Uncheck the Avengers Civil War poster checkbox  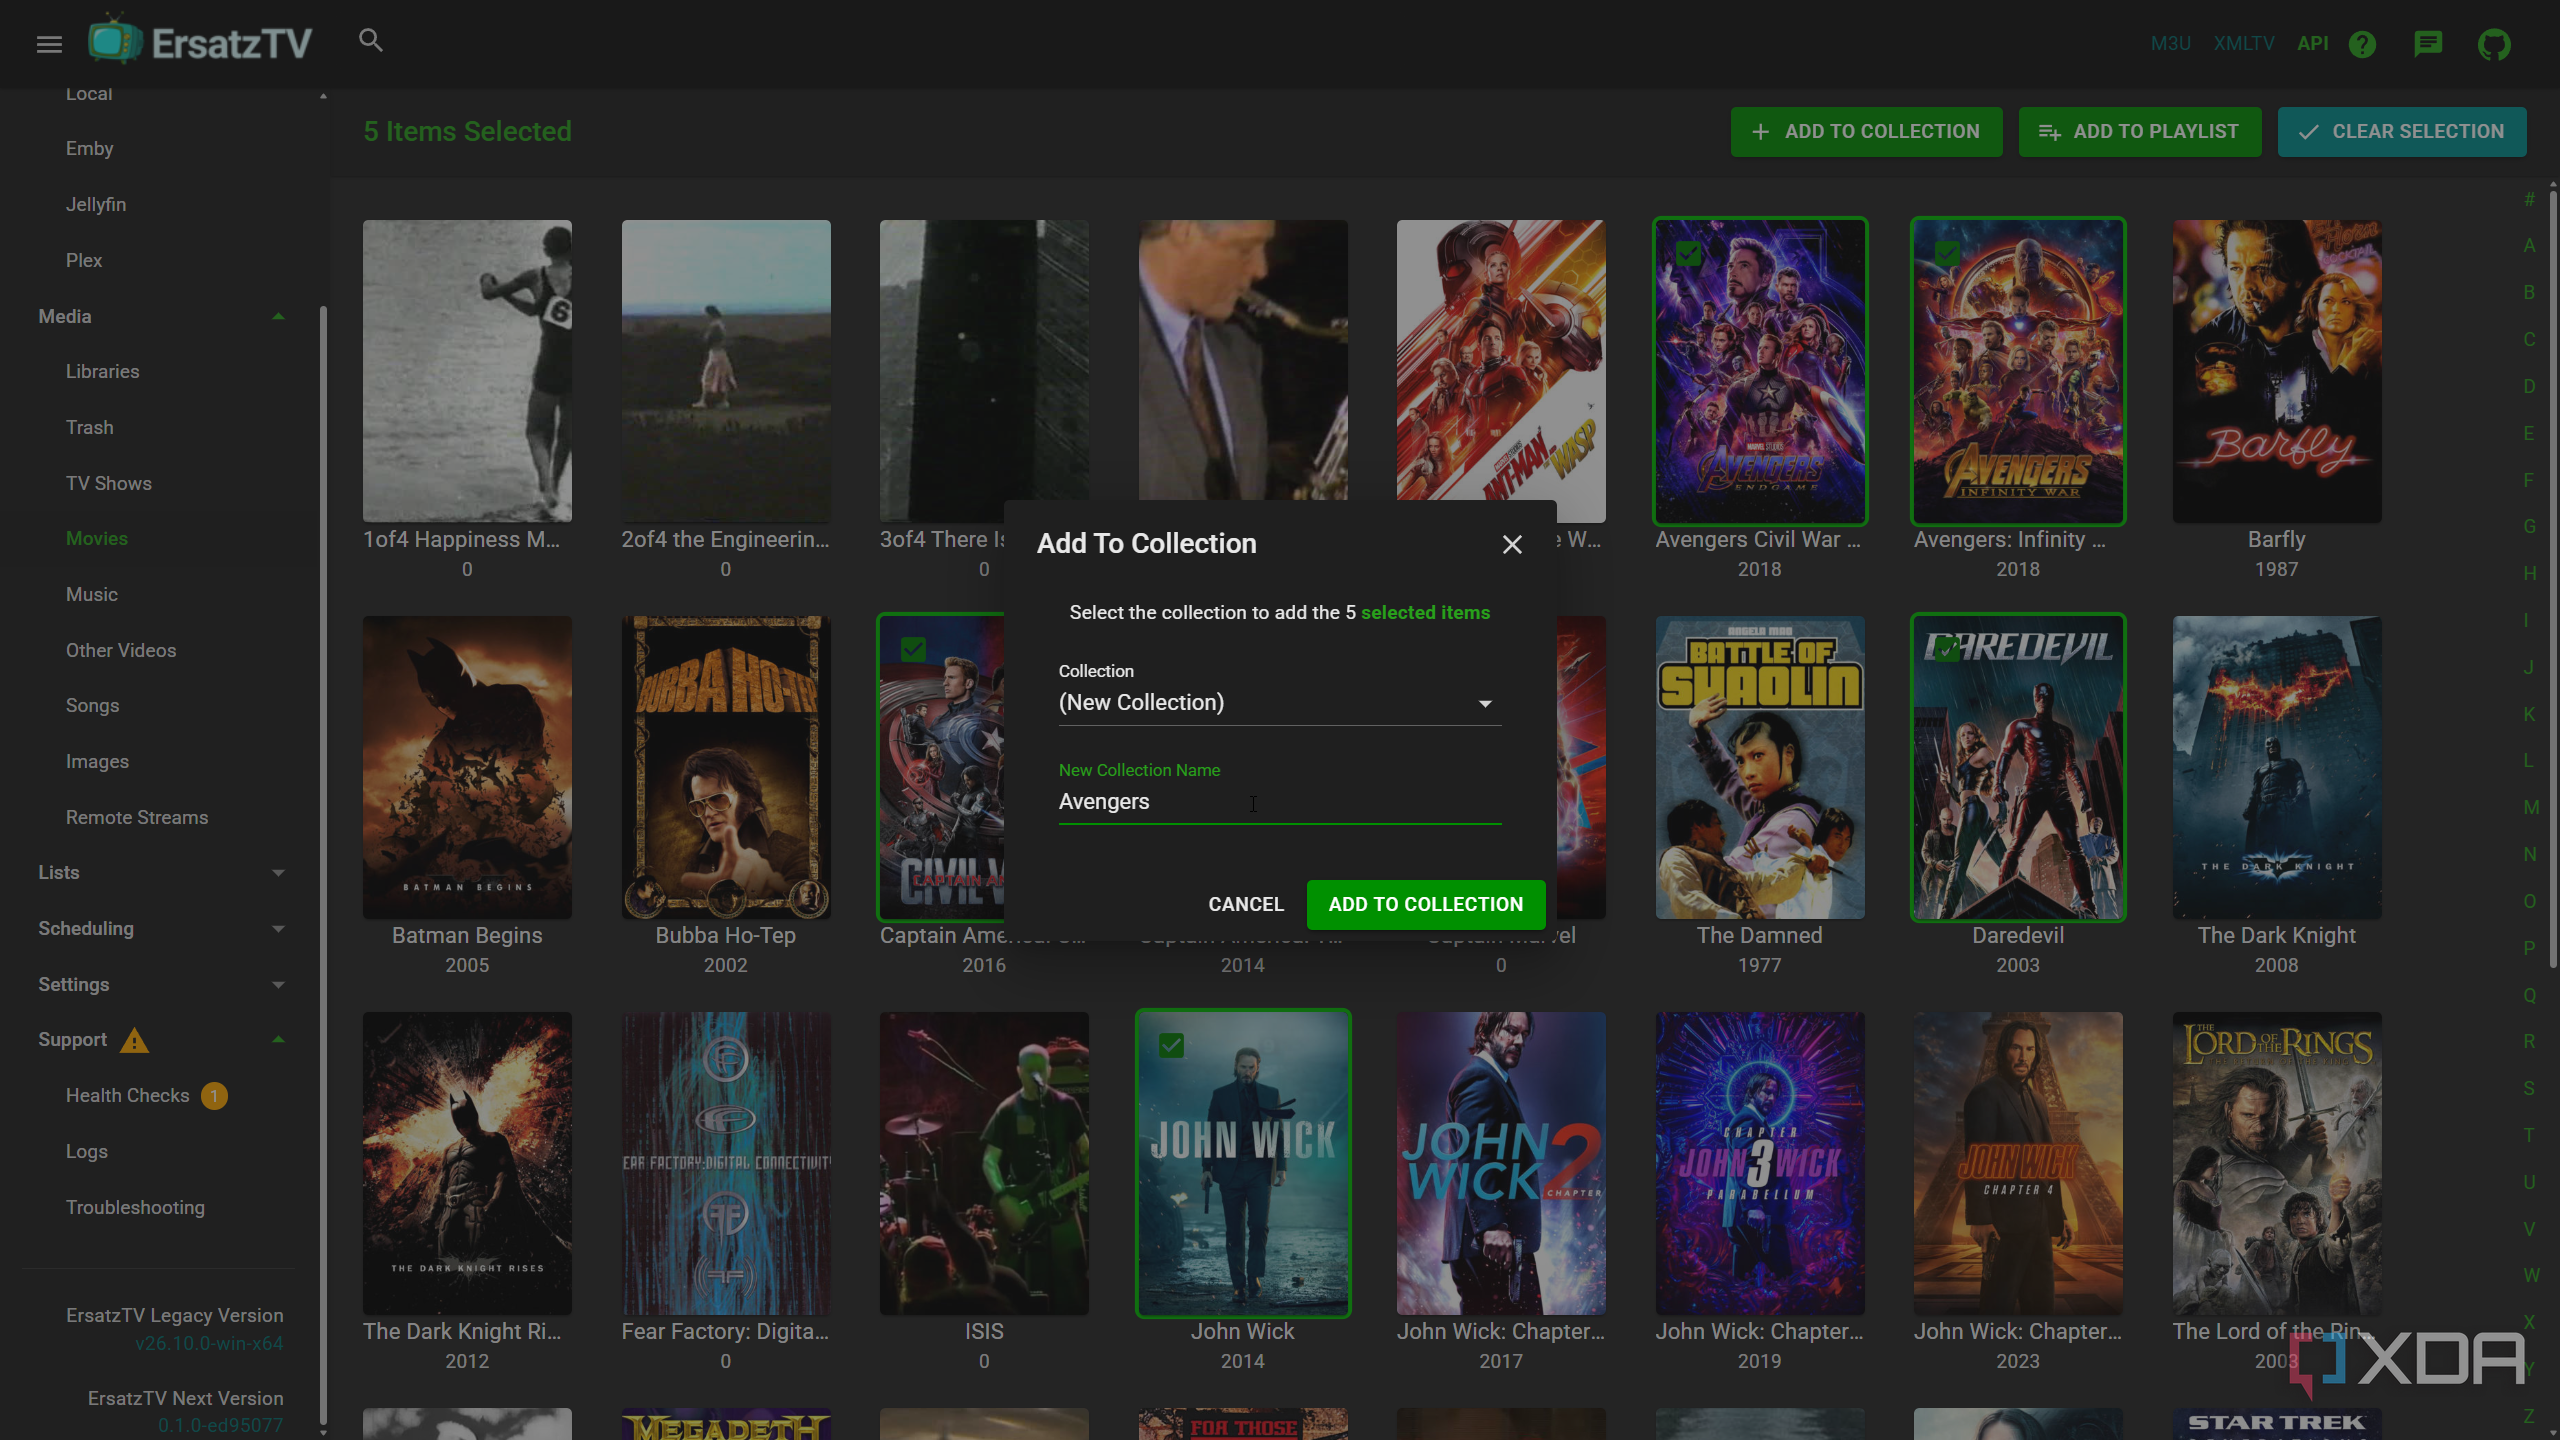click(x=1688, y=253)
